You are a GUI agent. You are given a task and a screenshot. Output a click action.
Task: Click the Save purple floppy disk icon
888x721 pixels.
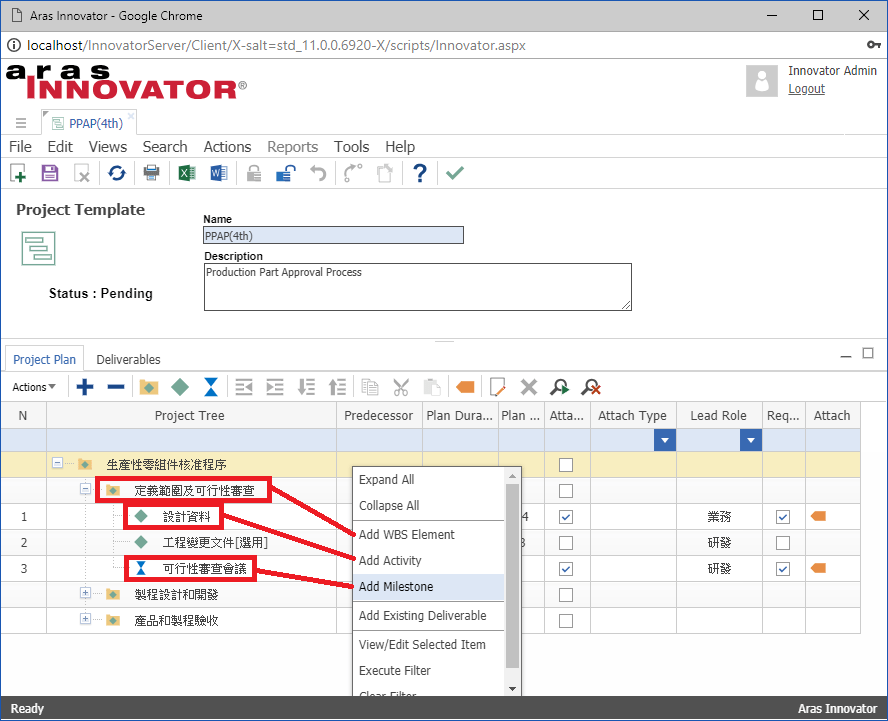click(x=50, y=173)
